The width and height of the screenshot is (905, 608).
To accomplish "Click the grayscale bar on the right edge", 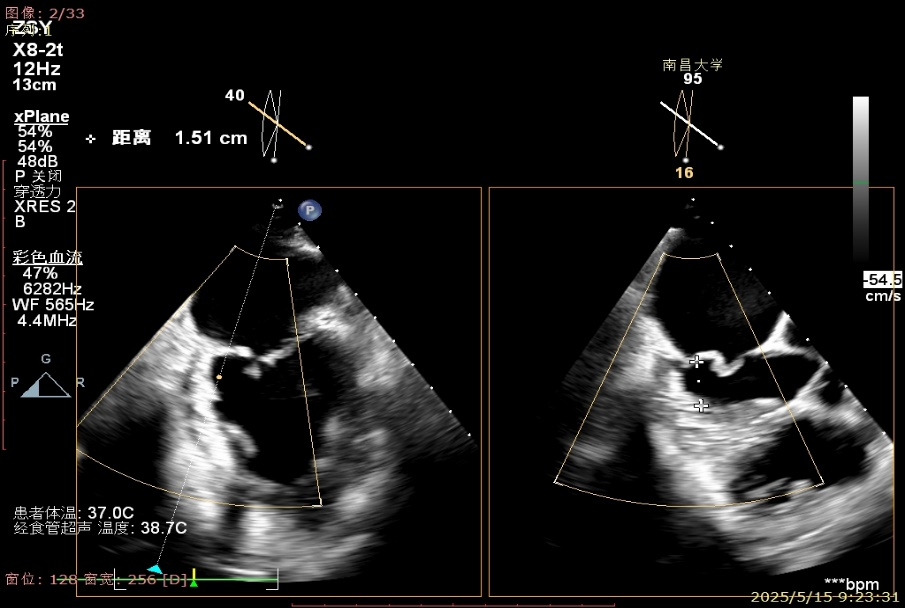I will 861,179.
